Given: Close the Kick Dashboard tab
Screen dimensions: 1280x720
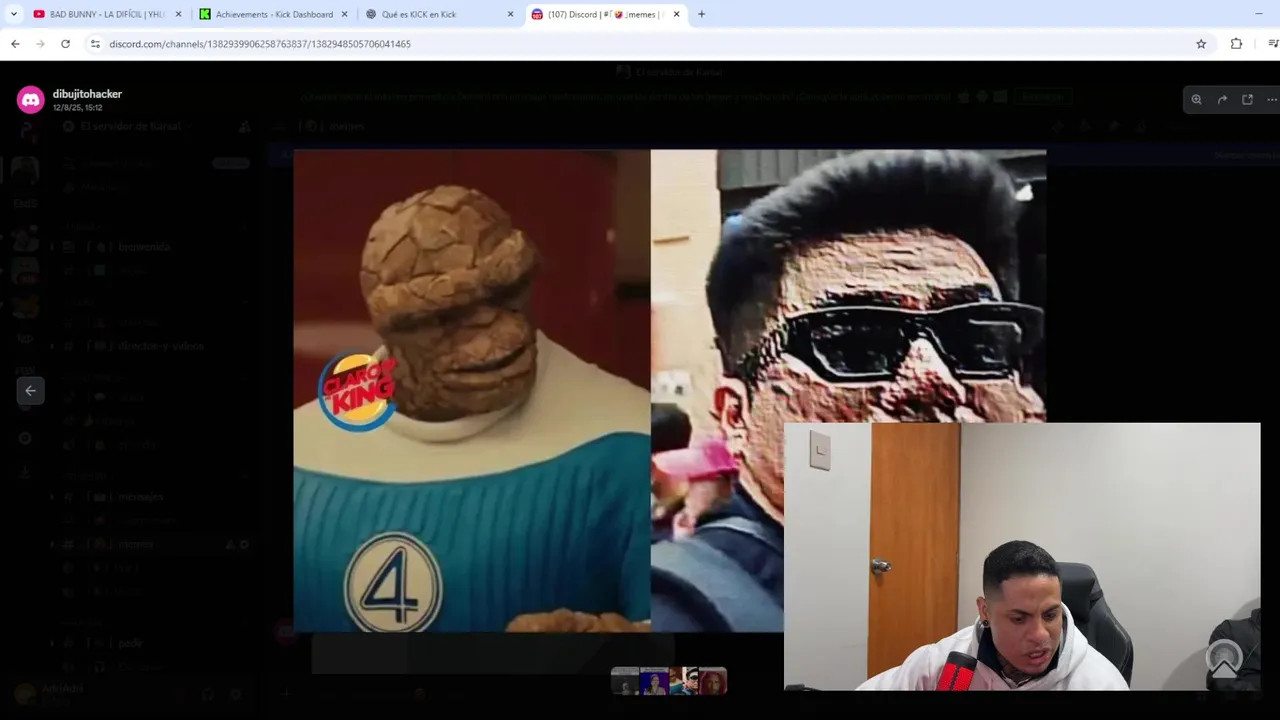Looking at the screenshot, I should click(345, 14).
